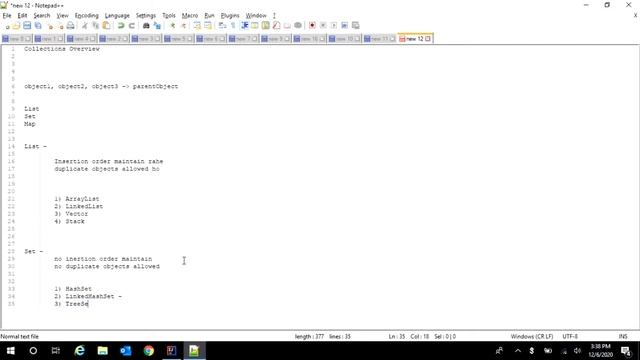Click the Cut scissors icon
Screen dimensions: 640x360
coord(85,26)
